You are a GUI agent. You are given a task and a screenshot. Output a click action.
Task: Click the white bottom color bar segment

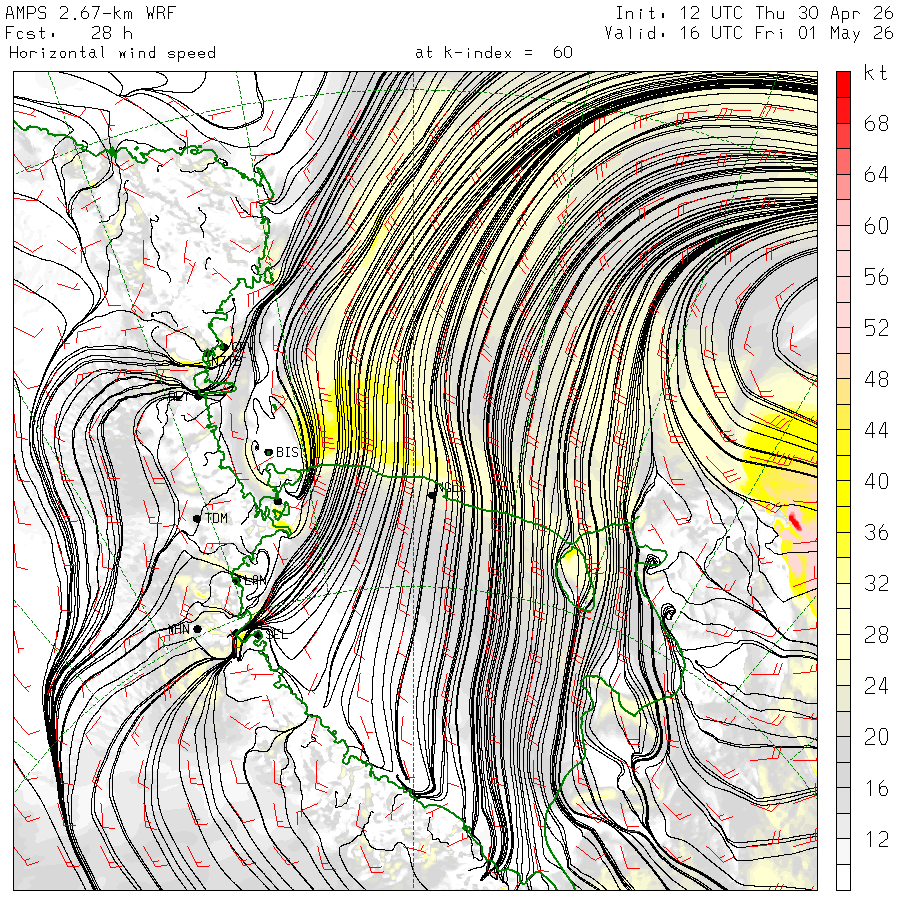[x=843, y=877]
